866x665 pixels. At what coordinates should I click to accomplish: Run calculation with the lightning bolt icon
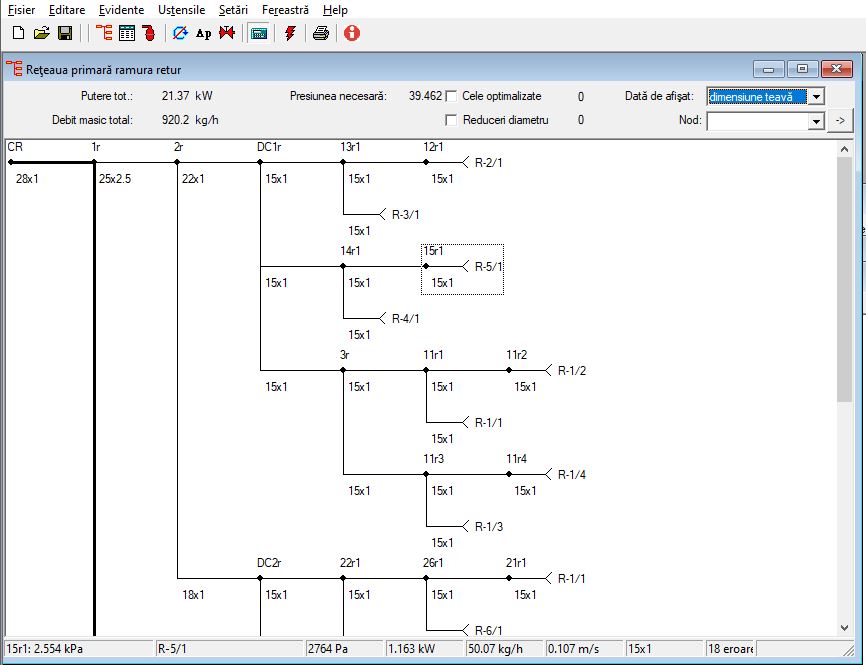point(290,33)
